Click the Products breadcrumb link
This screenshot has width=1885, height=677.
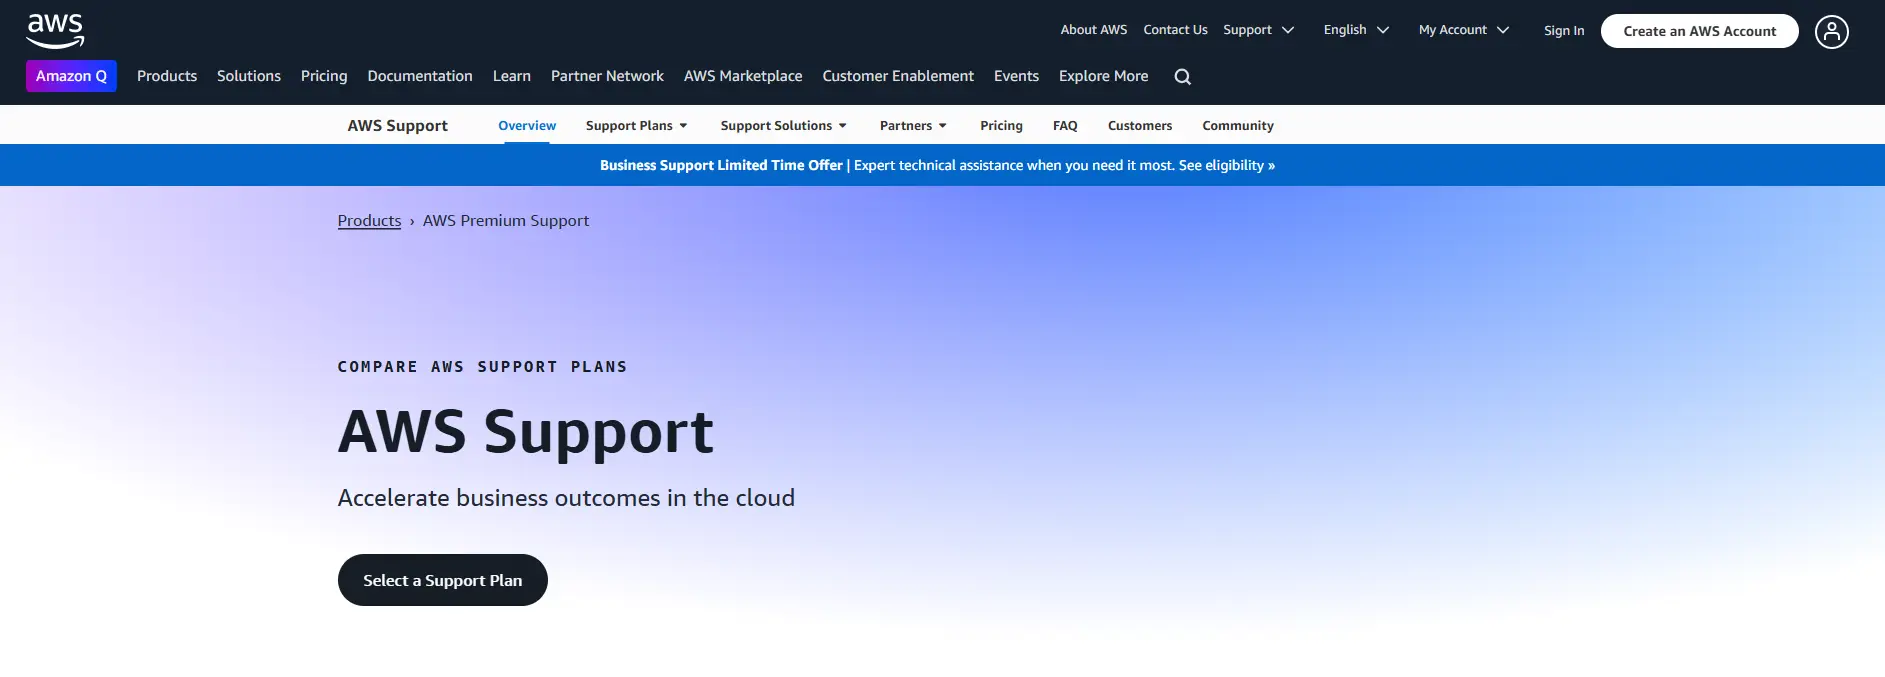coord(369,221)
